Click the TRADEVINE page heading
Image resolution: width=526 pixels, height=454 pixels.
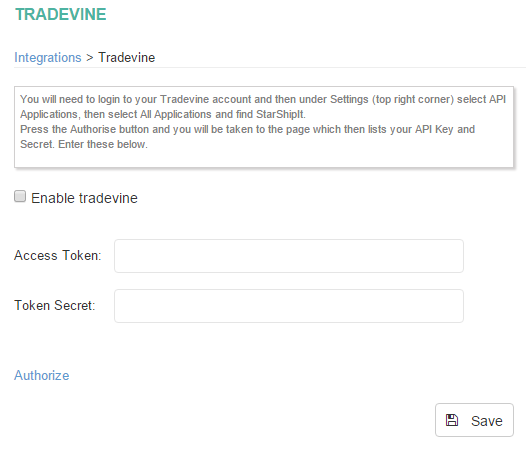[61, 14]
